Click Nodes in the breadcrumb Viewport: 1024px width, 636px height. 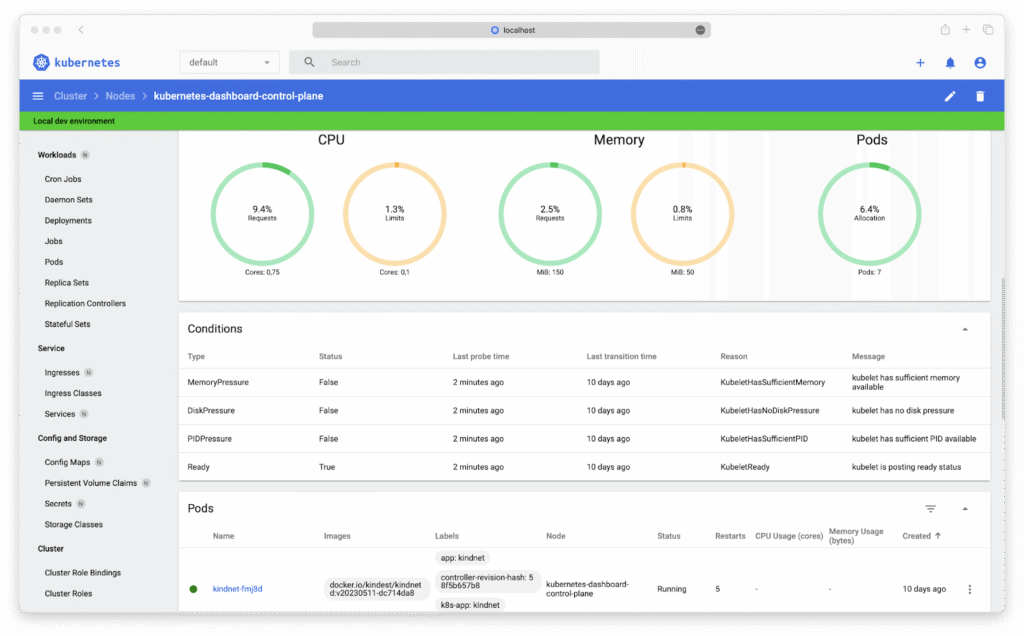(x=120, y=96)
